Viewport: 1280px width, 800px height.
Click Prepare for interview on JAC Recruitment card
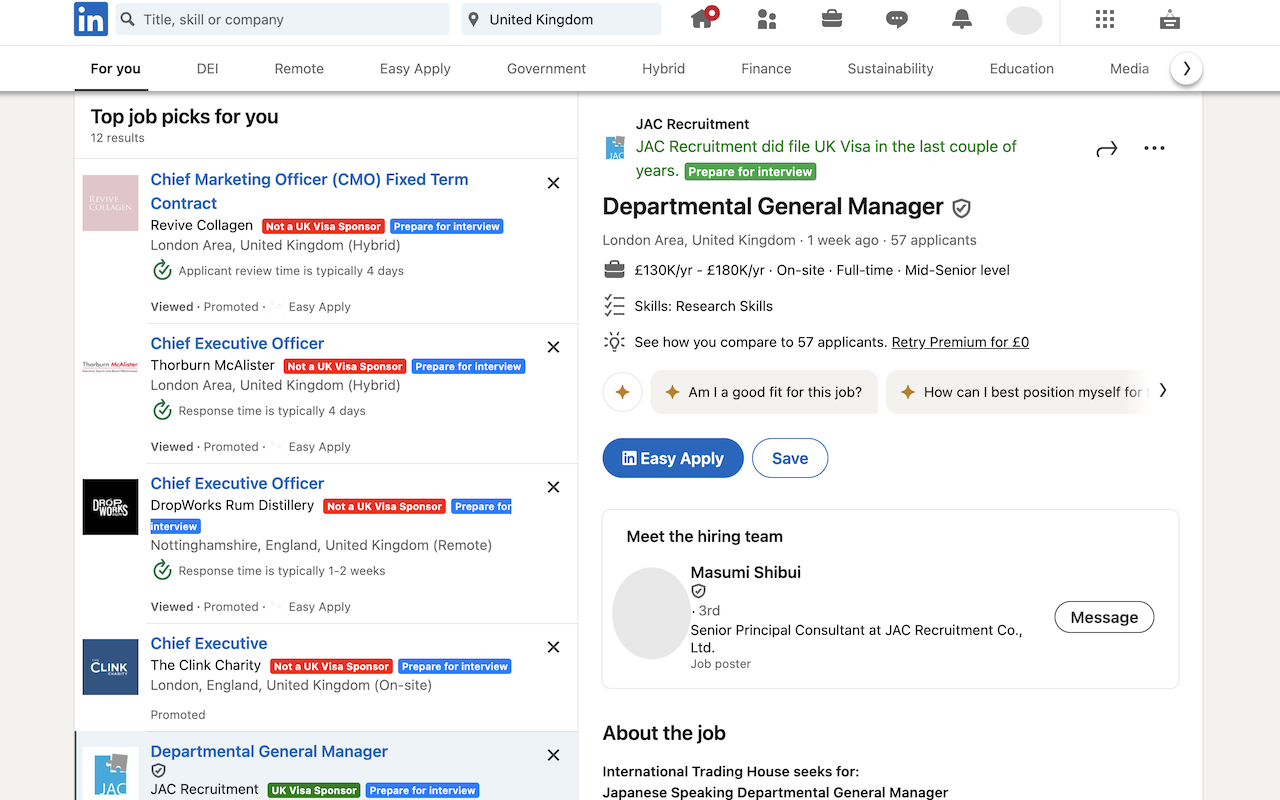tap(423, 790)
